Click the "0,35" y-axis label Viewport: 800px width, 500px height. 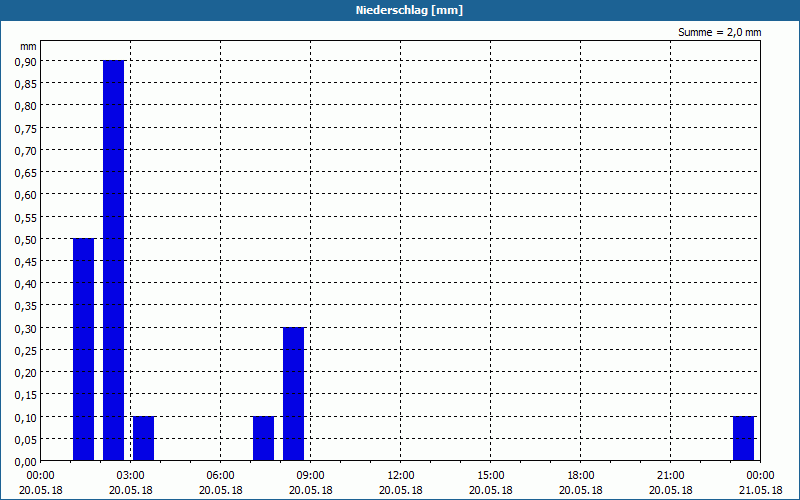tap(26, 306)
